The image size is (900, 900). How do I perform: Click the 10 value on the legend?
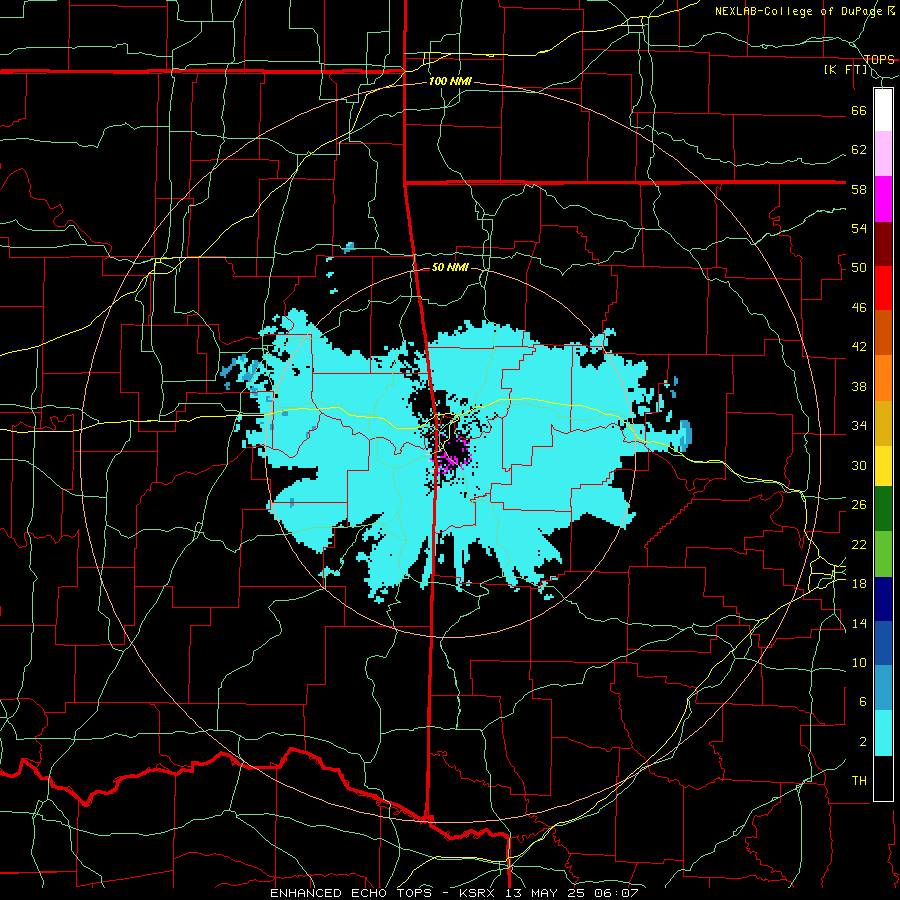pos(859,663)
